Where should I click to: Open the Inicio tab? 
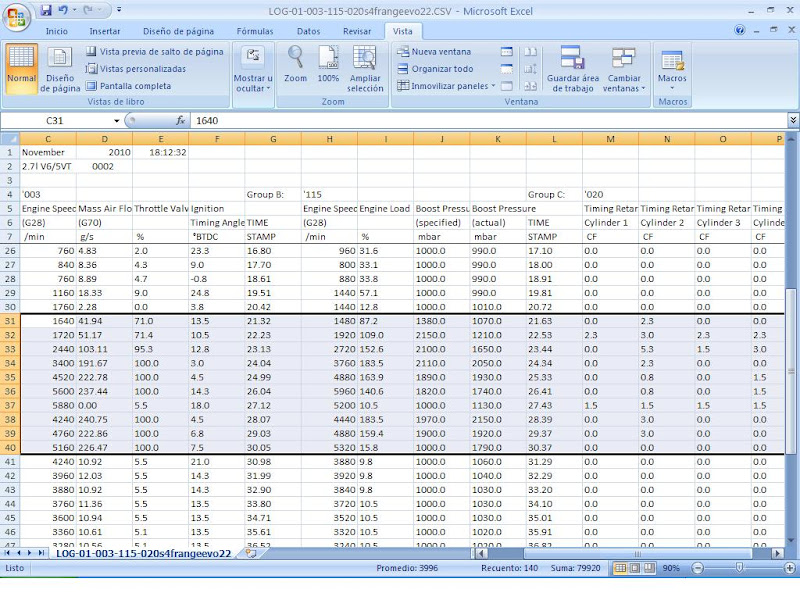tap(57, 31)
